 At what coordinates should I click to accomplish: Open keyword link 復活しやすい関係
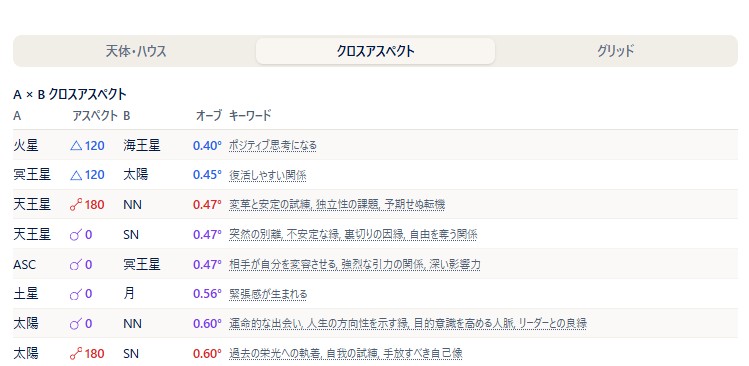coord(268,175)
